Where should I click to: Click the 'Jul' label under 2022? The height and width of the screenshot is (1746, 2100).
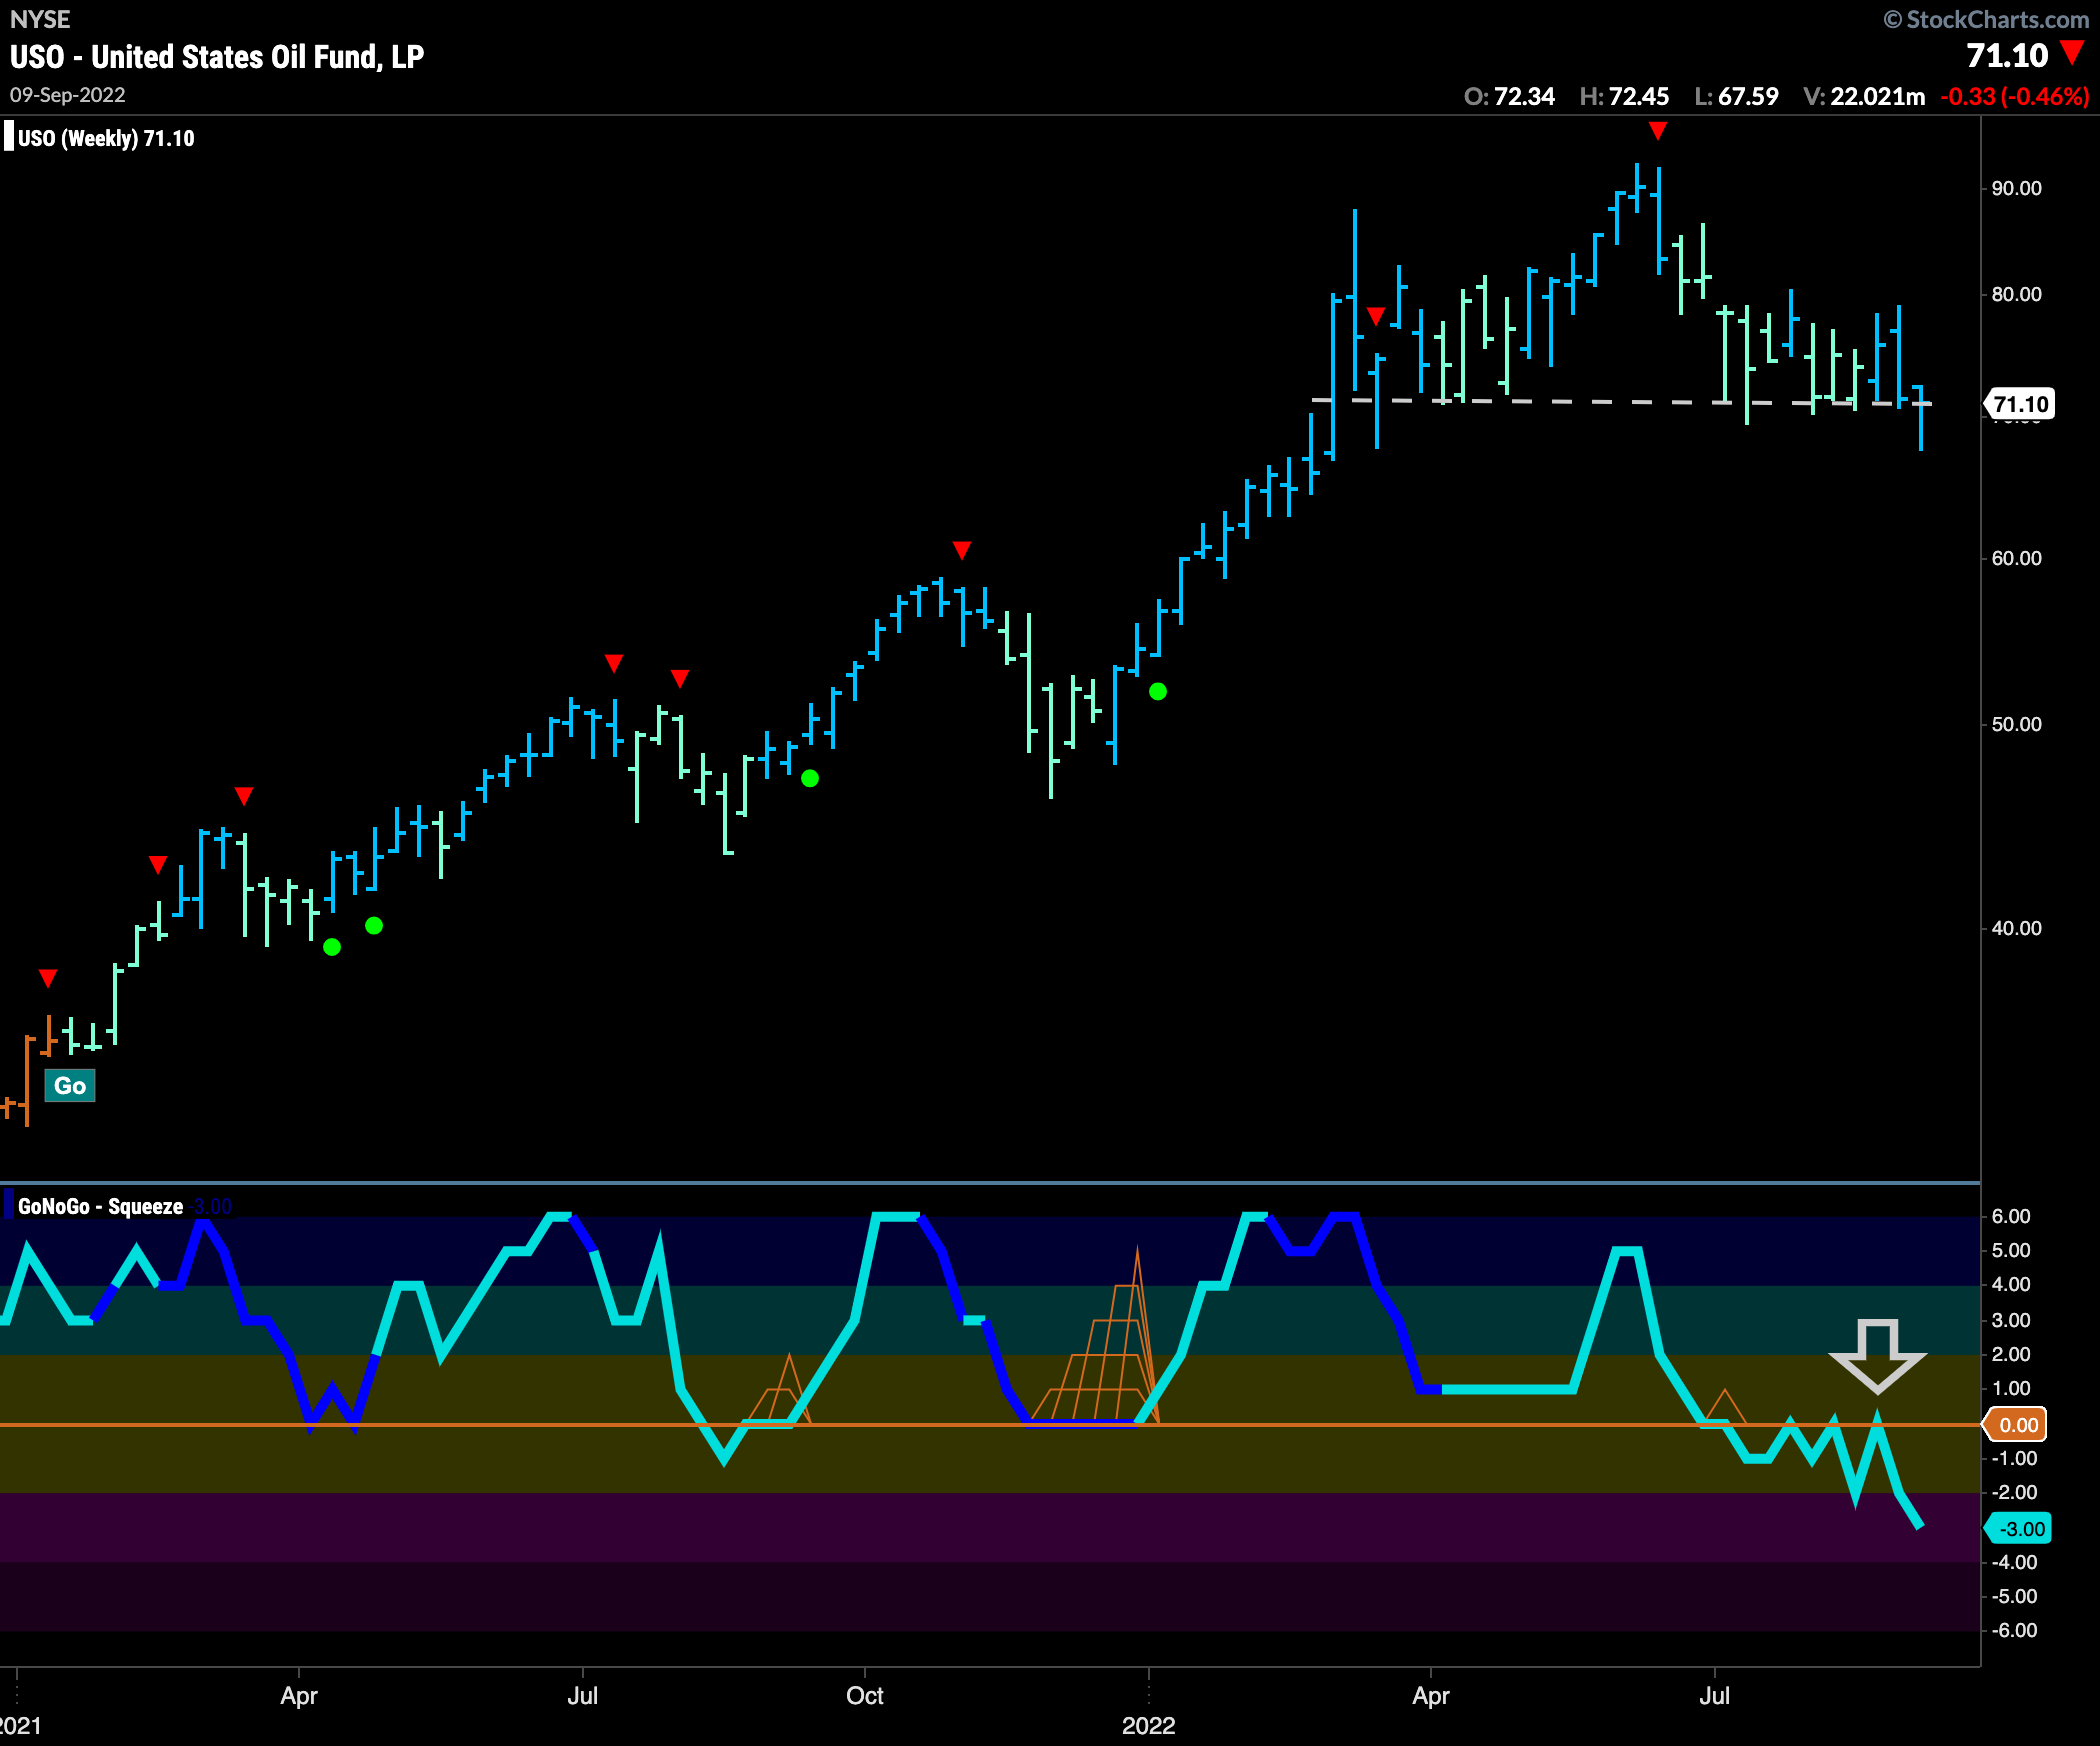pos(1714,1695)
